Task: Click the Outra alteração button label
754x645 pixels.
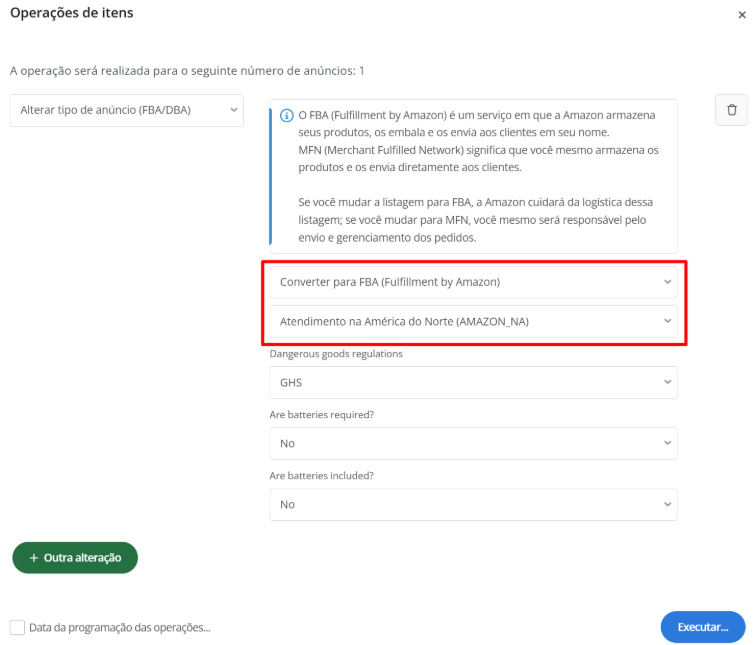Action: (x=82, y=558)
